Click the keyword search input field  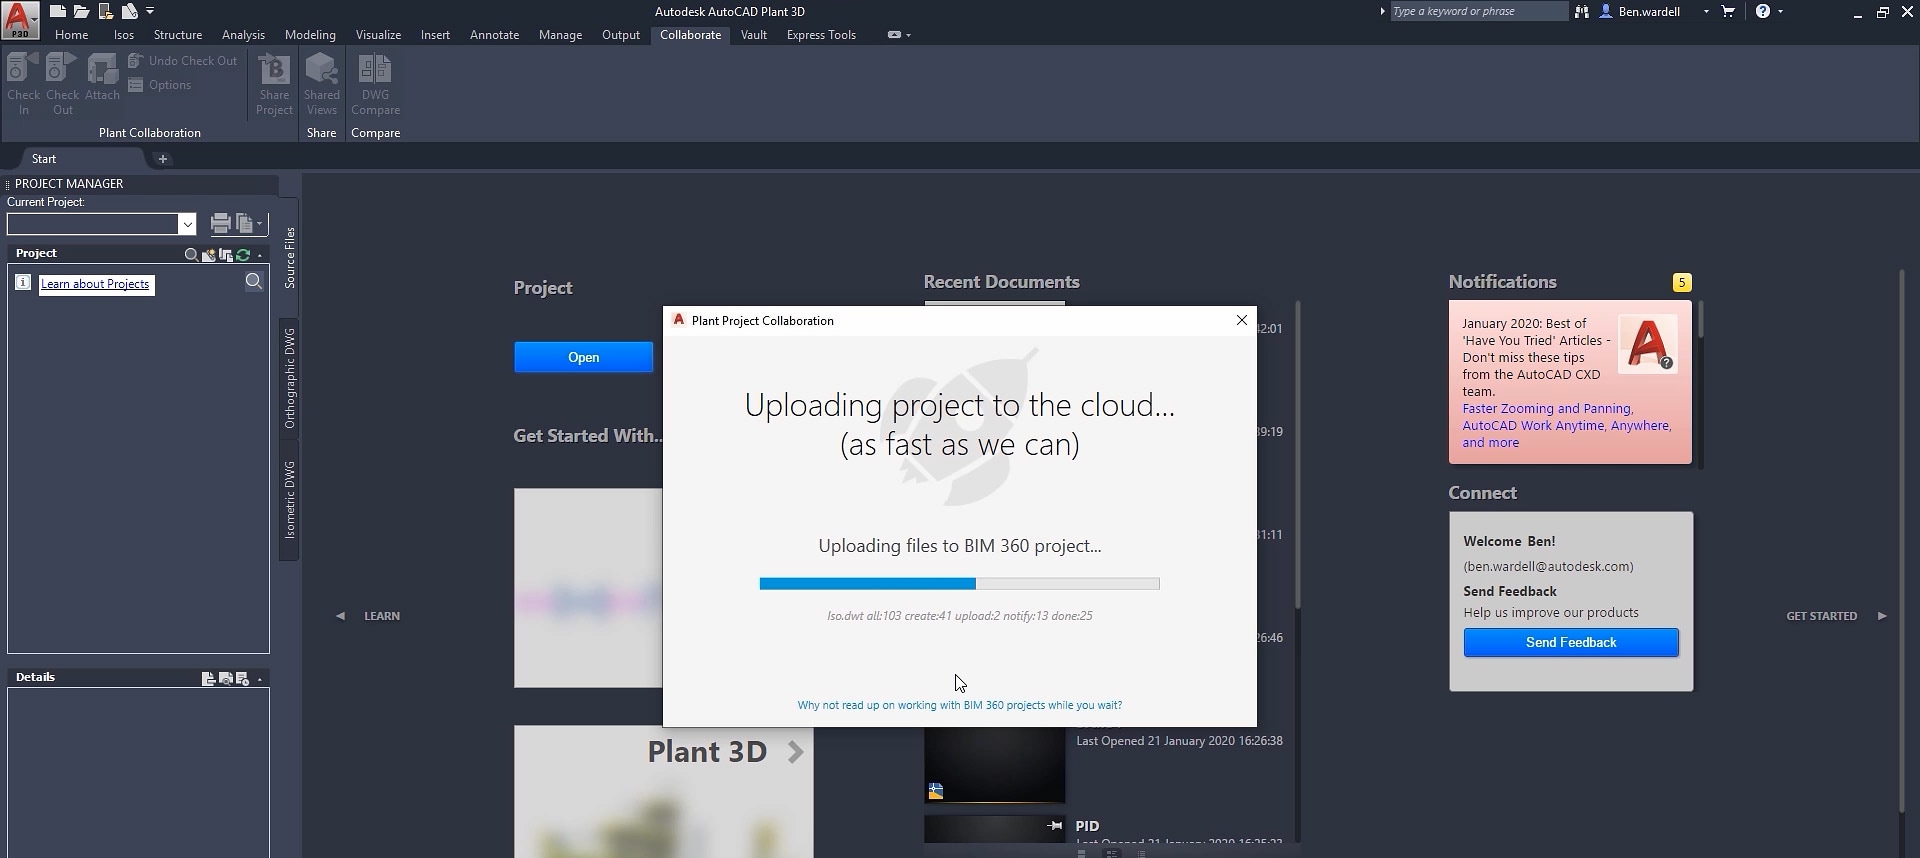[1477, 12]
